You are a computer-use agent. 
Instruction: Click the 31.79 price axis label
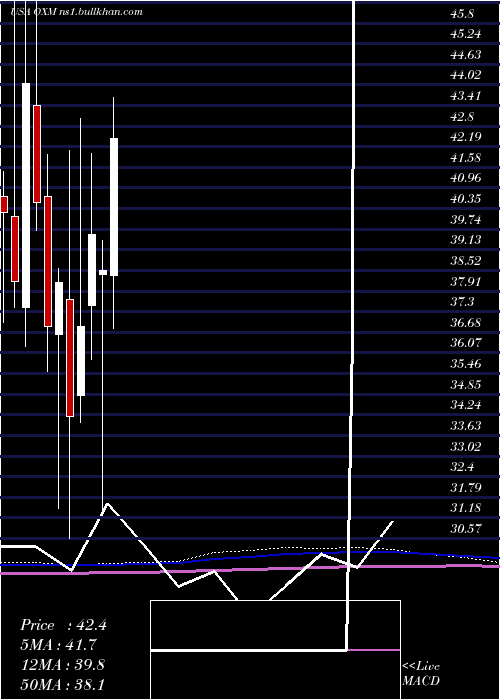coord(466,488)
